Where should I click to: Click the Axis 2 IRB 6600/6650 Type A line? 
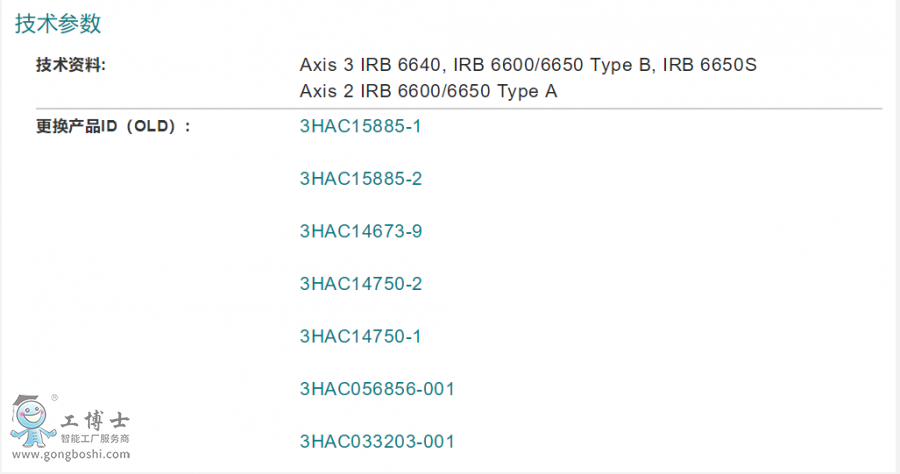pos(428,91)
